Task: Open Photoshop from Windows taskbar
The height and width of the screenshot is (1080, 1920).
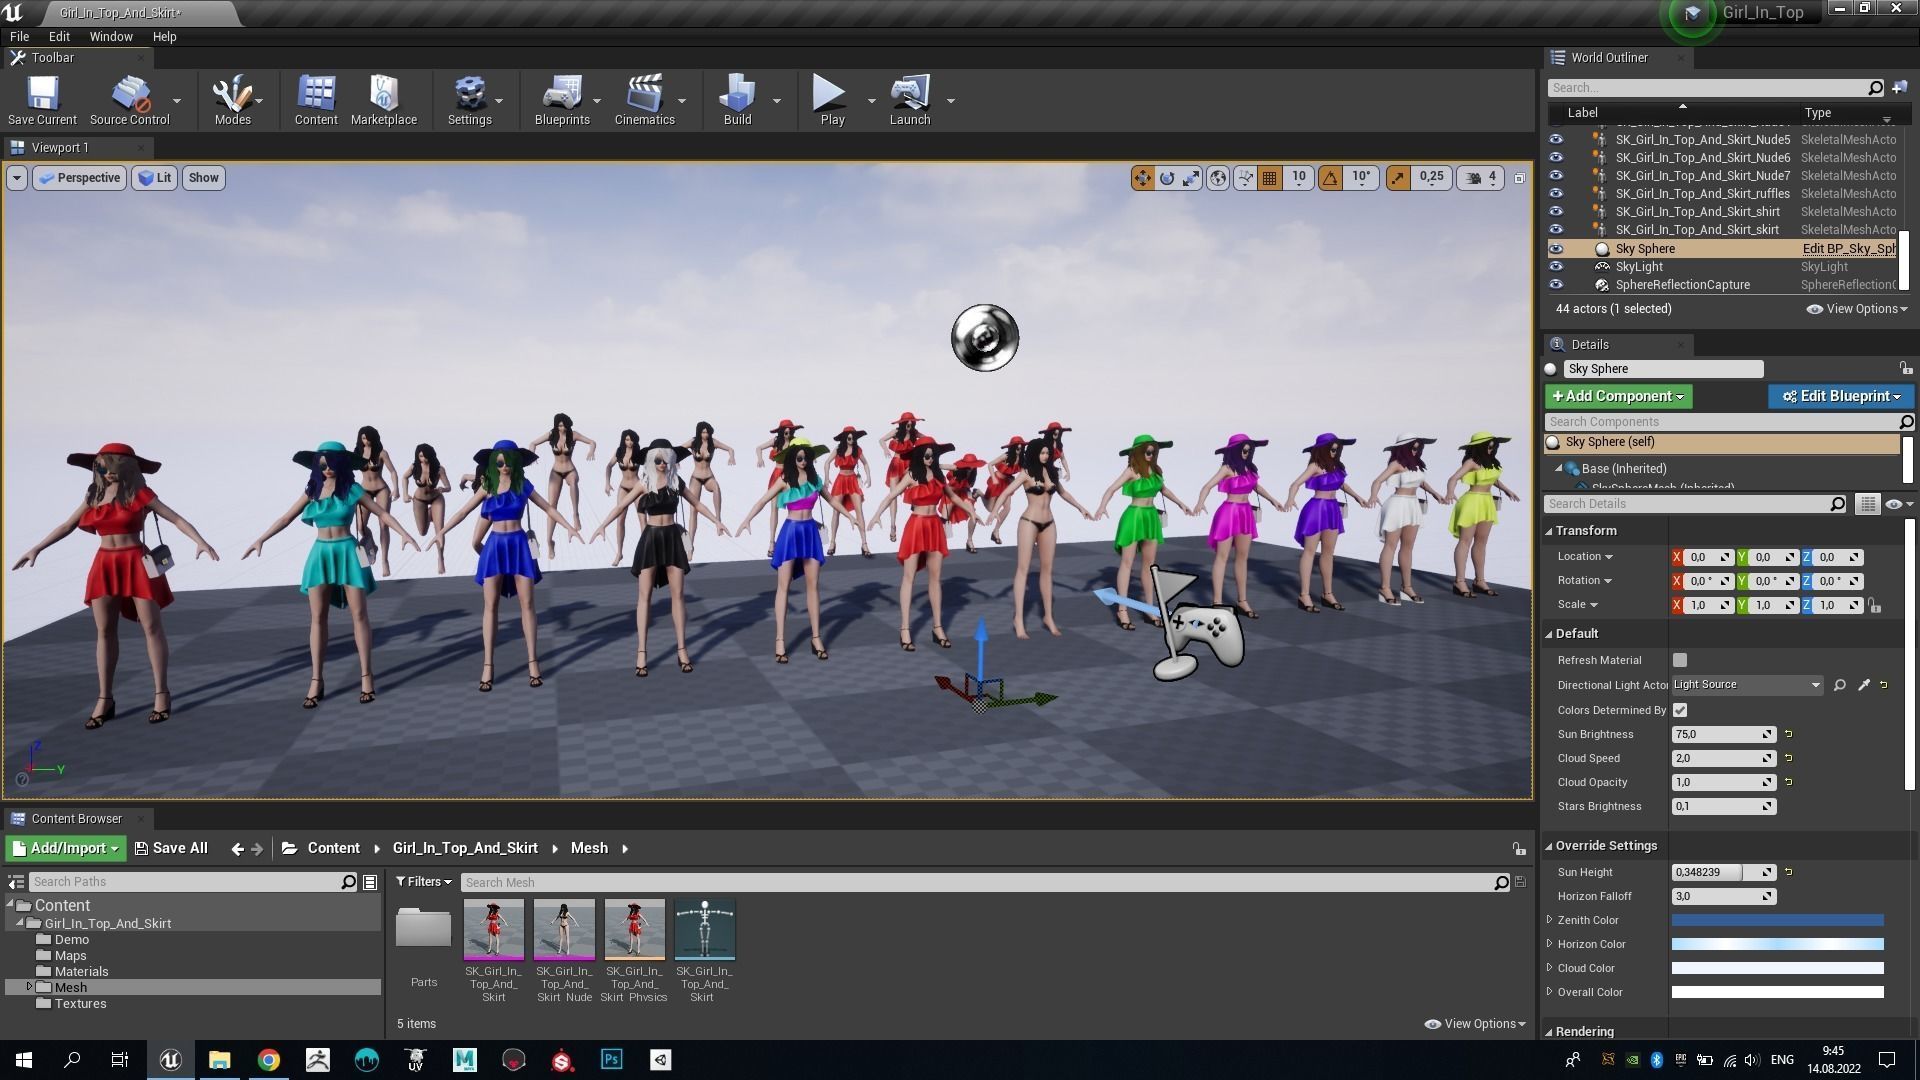Action: (x=611, y=1060)
